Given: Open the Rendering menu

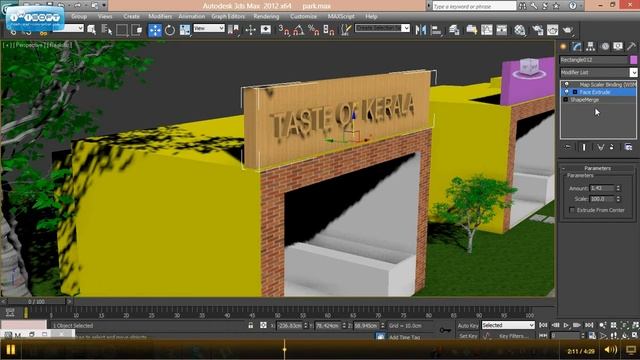Looking at the screenshot, I should click(266, 16).
